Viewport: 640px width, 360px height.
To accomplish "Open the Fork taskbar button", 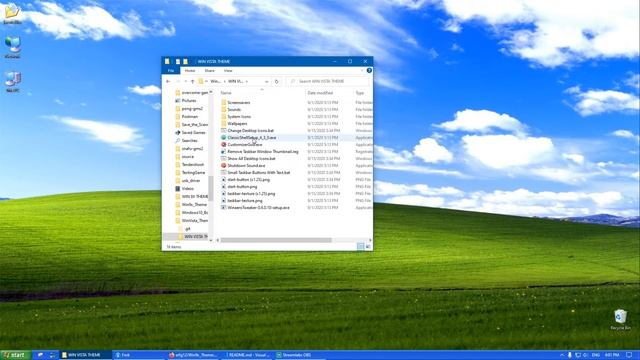I will [138, 355].
